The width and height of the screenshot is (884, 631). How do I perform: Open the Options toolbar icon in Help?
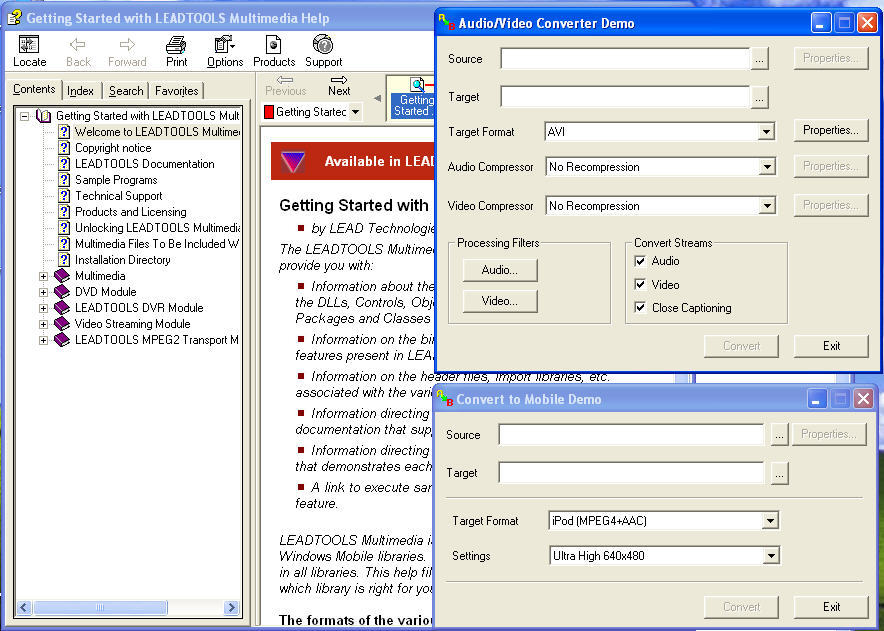click(x=224, y=45)
